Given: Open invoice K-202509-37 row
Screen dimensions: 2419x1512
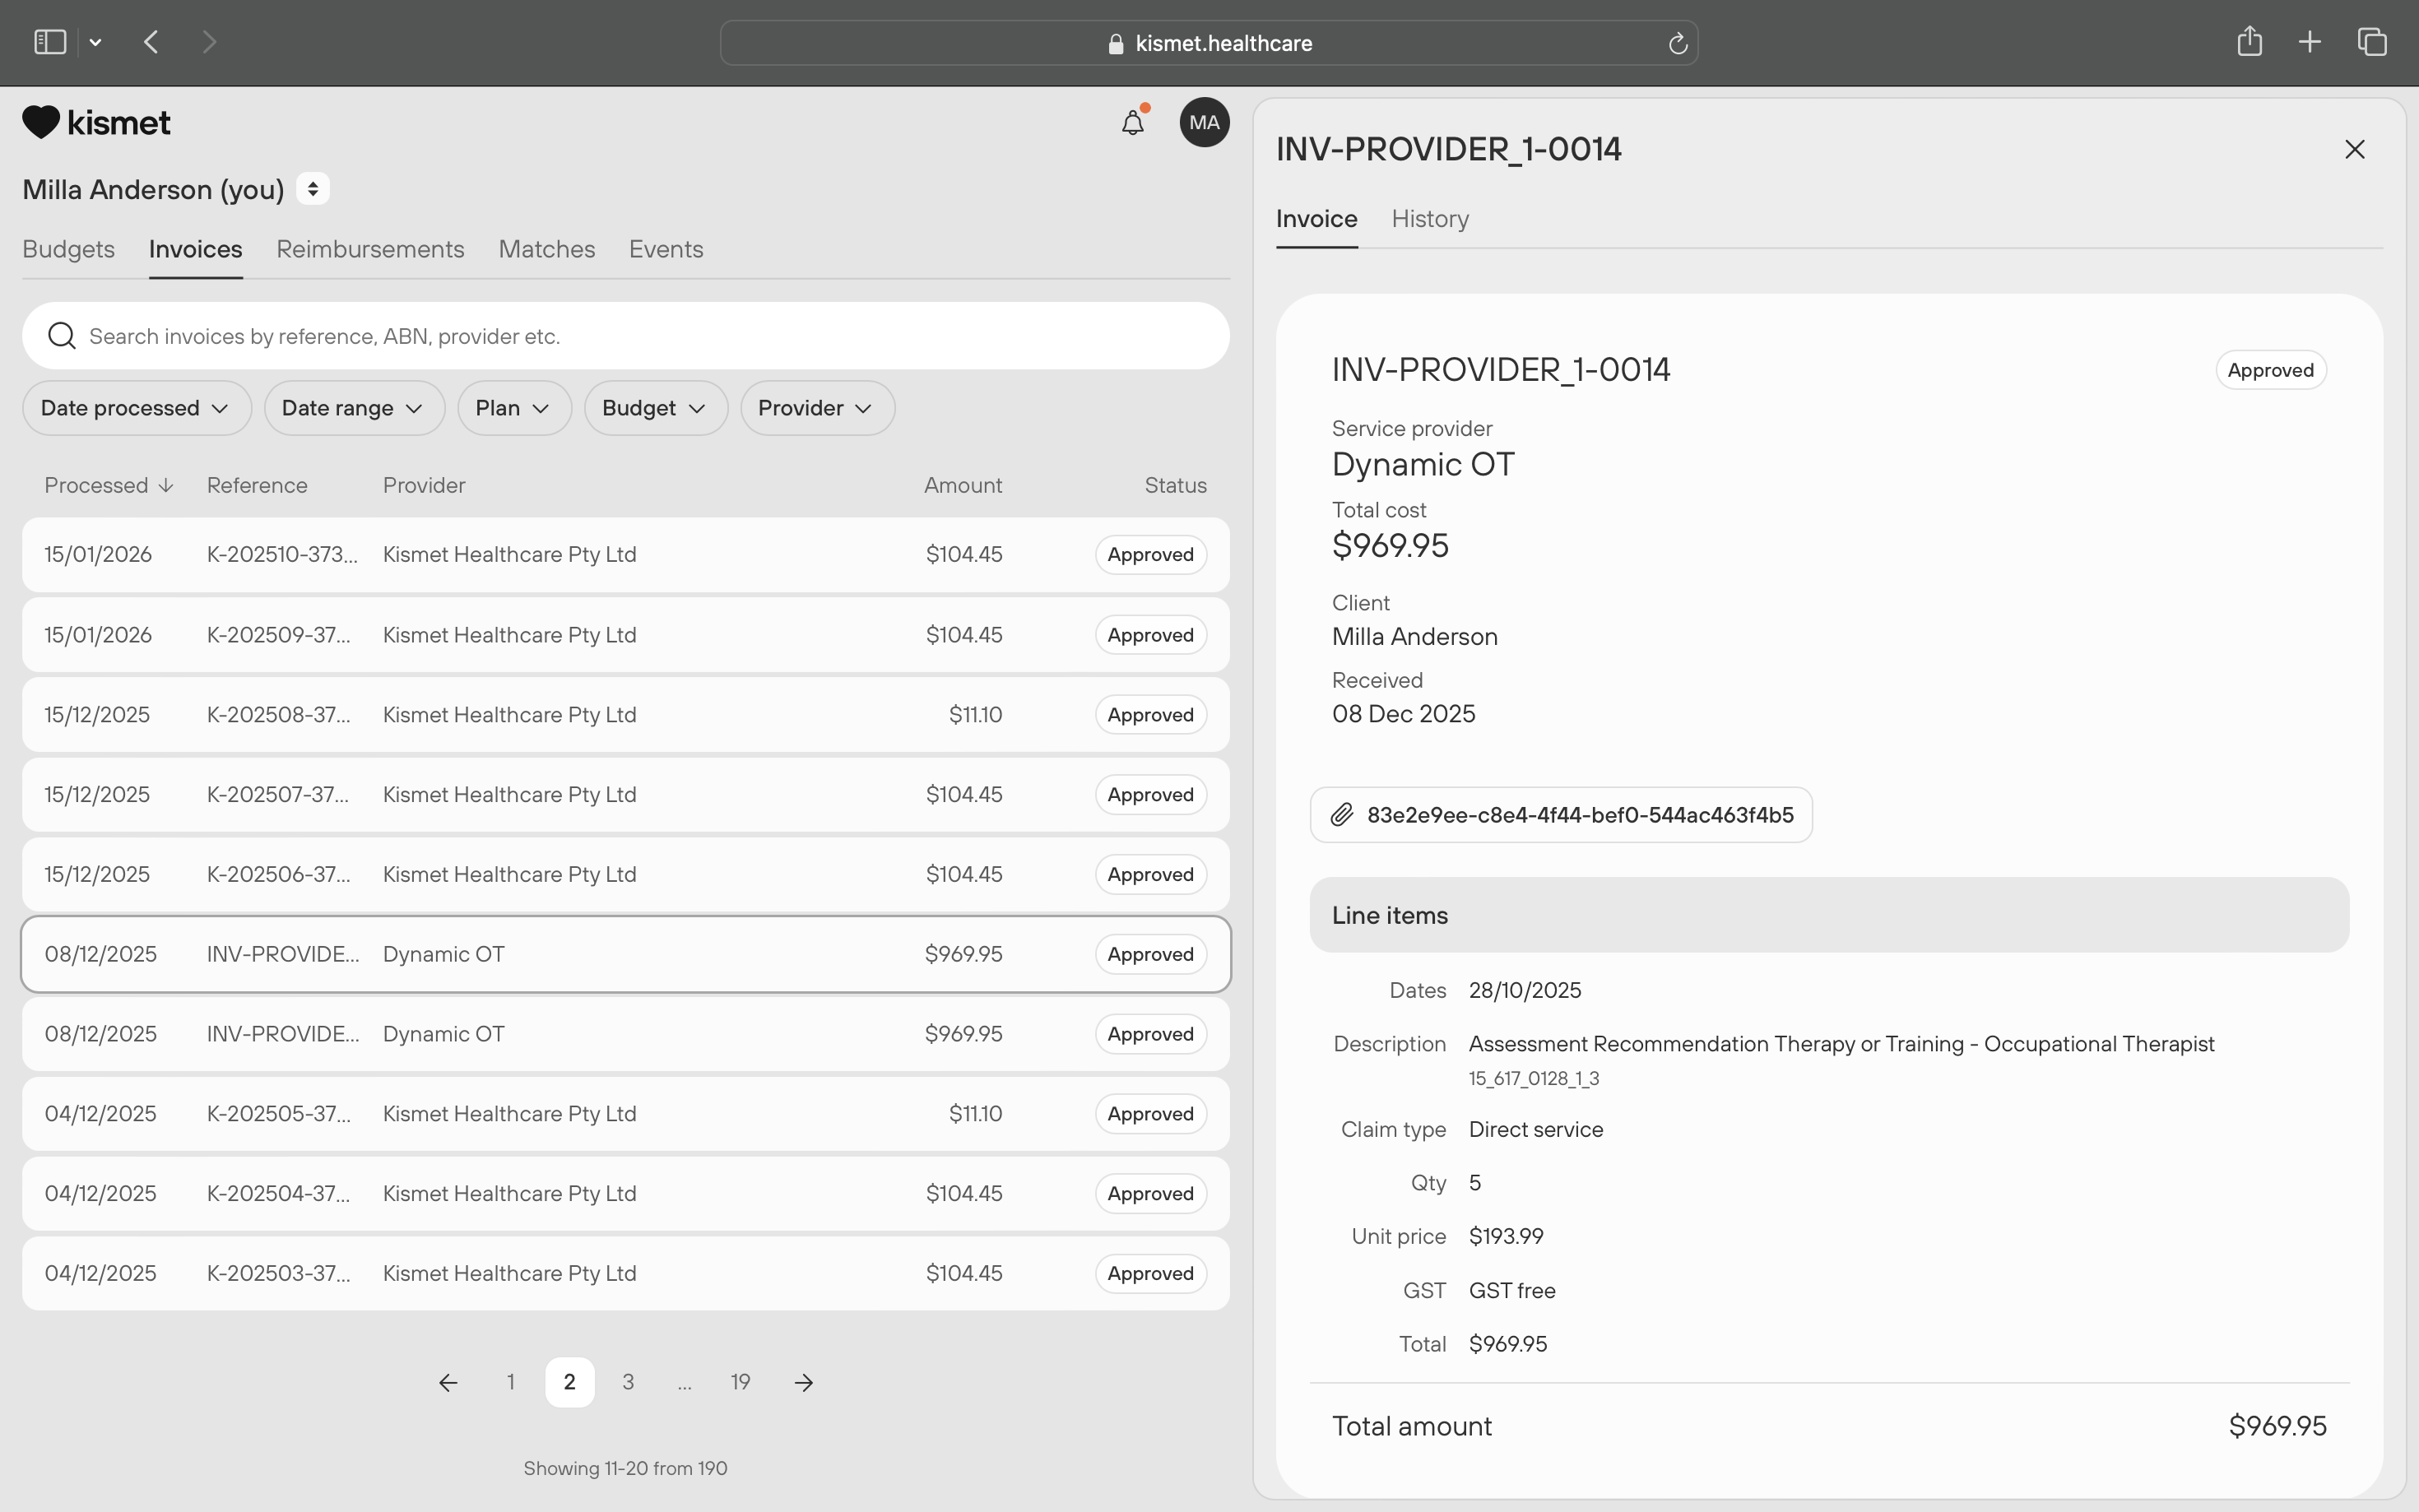Looking at the screenshot, I should coord(626,635).
